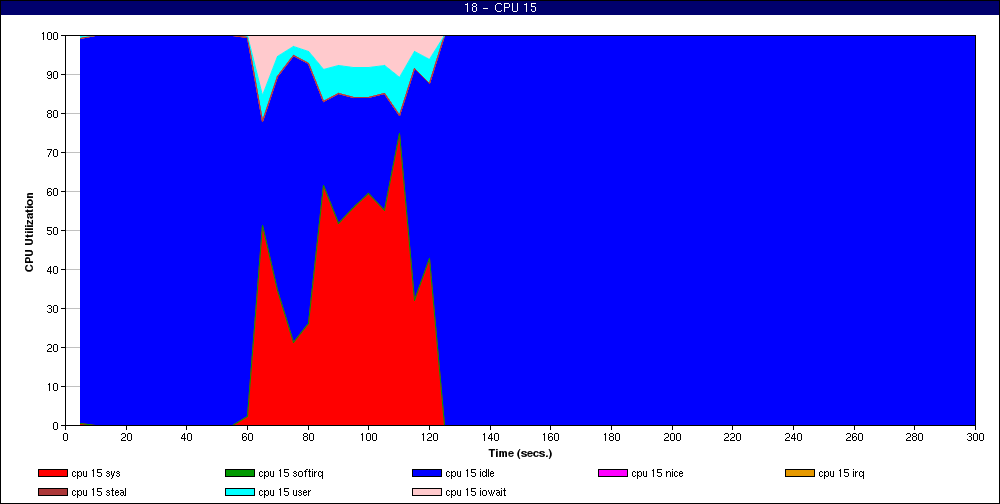The image size is (1000, 504).
Task: Click the pink iowait area at chart top
Action: point(344,50)
